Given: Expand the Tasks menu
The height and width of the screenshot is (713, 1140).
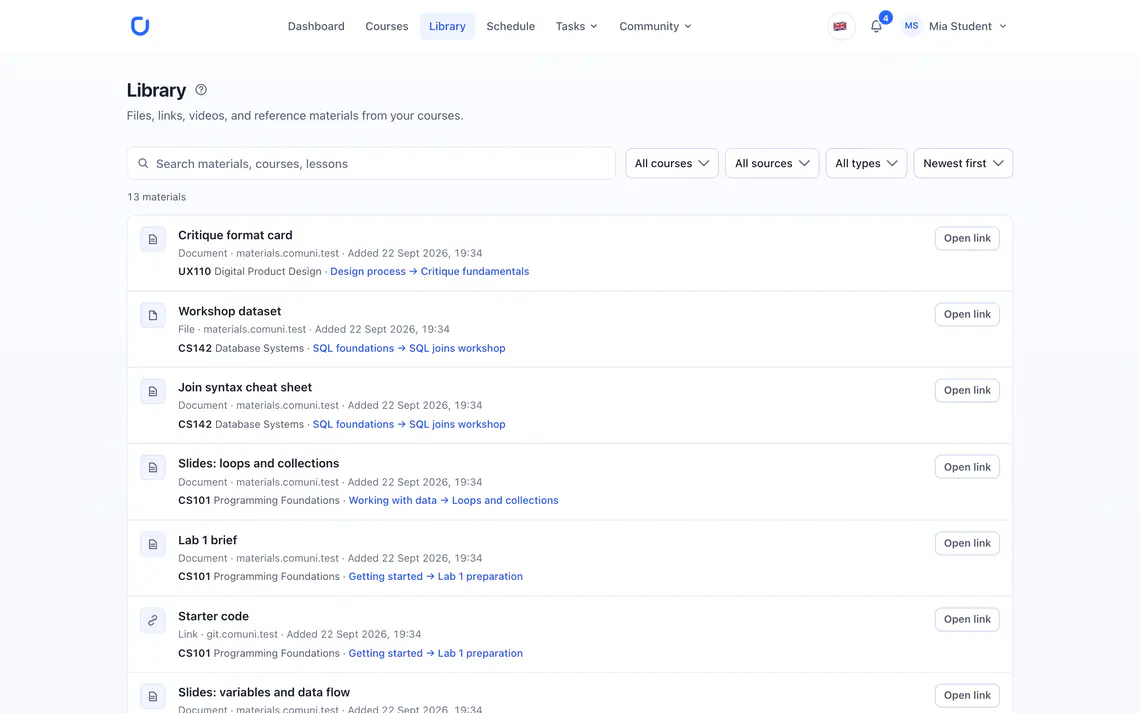Looking at the screenshot, I should [x=577, y=26].
